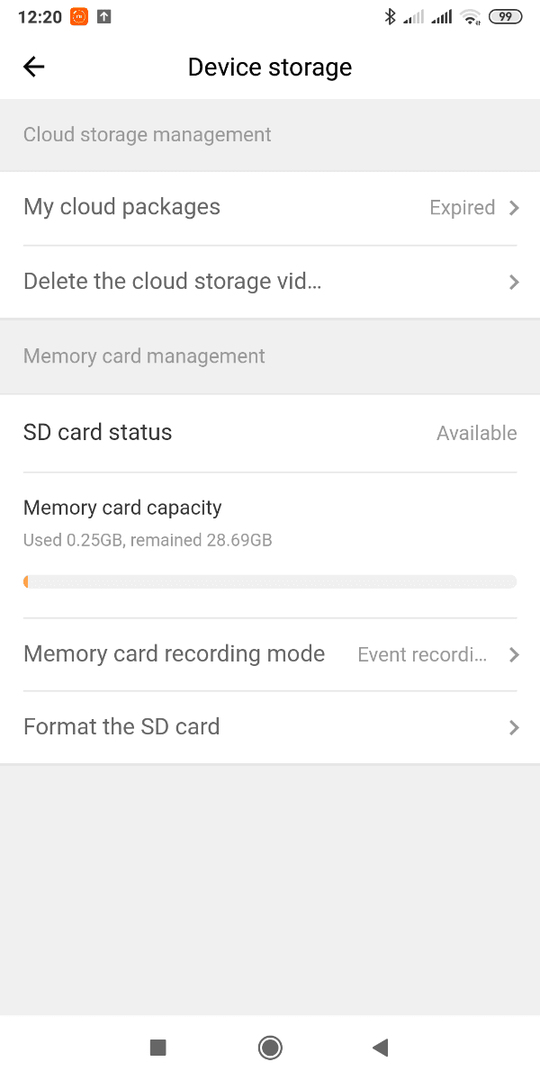Expand the Event recording mode chevron
The width and height of the screenshot is (540, 1080).
[x=514, y=654]
